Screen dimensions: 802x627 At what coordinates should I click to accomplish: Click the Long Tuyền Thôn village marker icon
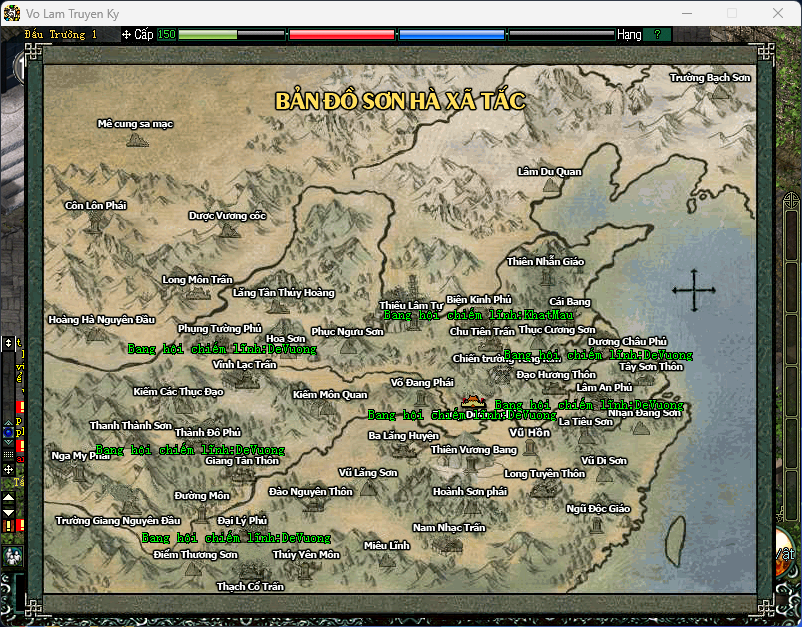tap(543, 488)
